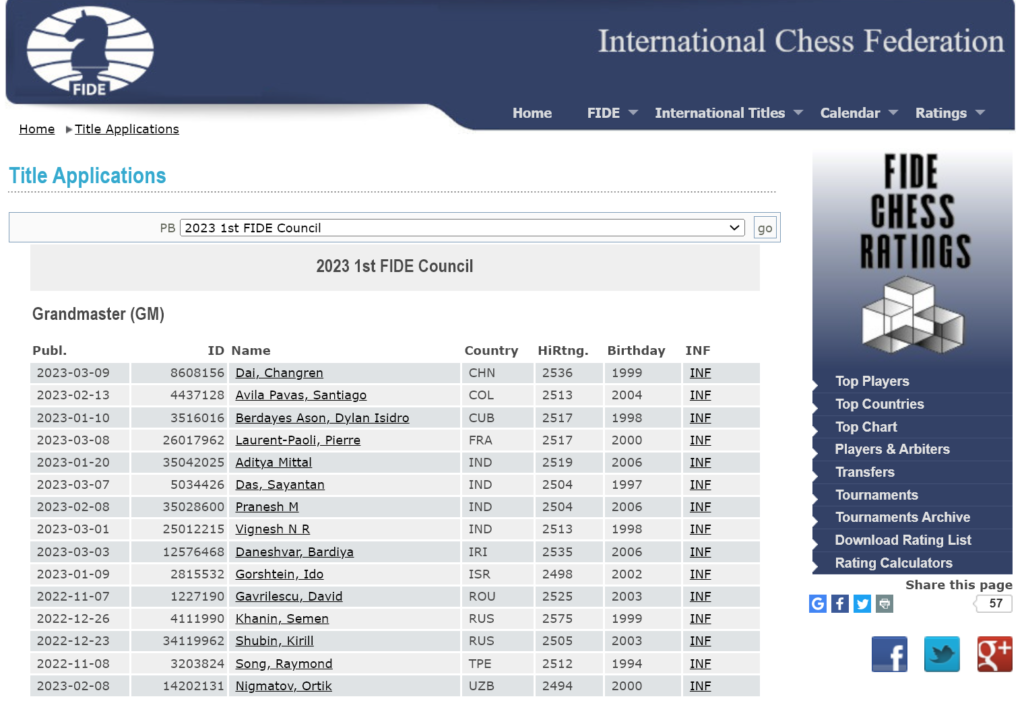
Task: Open the PB council selection dropdown
Action: point(462,228)
